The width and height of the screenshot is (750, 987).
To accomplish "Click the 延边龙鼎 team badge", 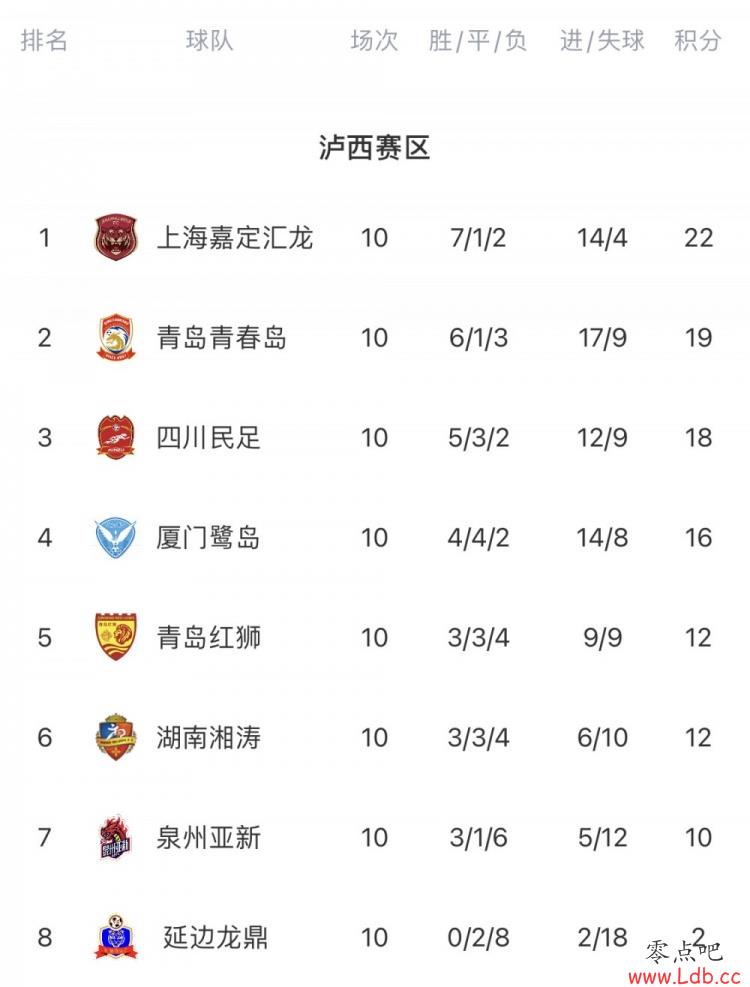I will coord(116,937).
